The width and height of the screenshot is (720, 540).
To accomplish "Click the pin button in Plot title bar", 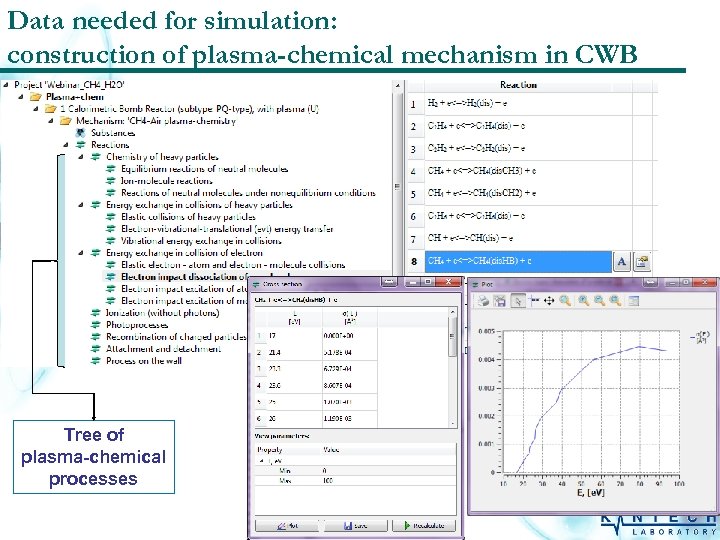I will [x=650, y=282].
